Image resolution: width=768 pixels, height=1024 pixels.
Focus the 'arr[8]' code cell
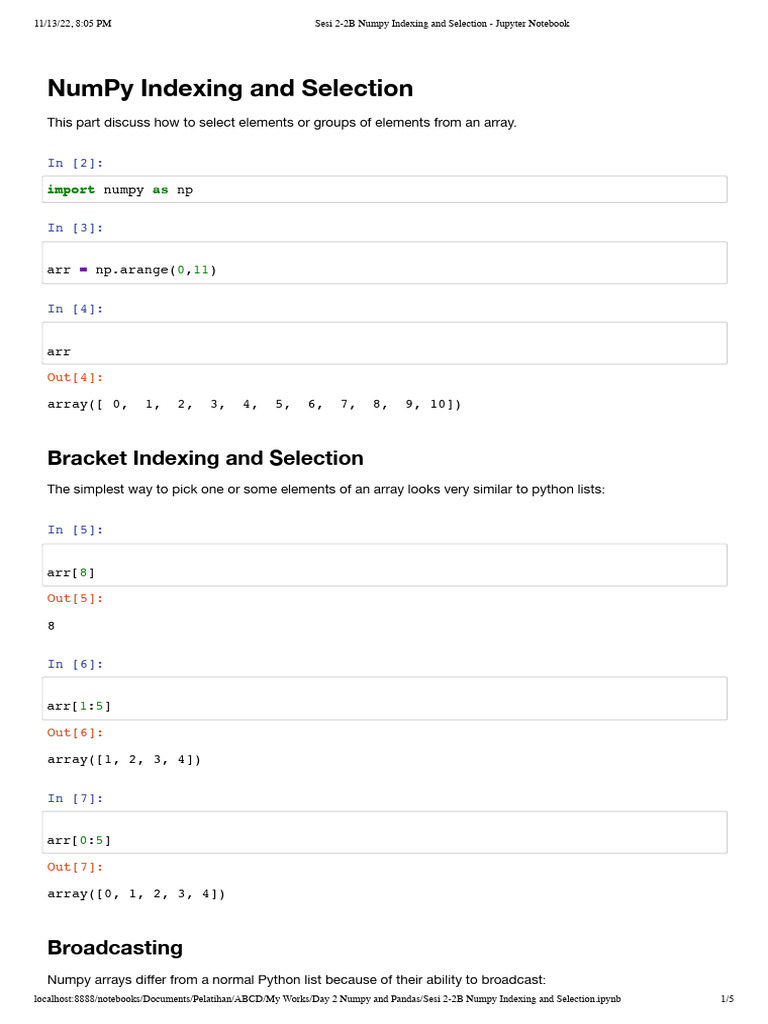click(x=386, y=565)
